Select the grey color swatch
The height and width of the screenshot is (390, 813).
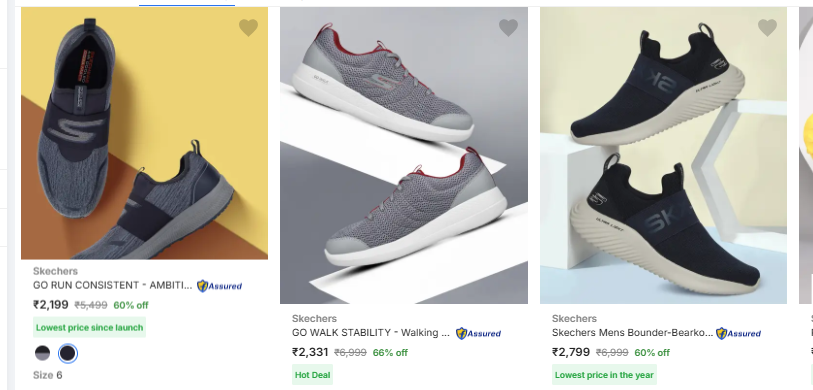coord(43,354)
